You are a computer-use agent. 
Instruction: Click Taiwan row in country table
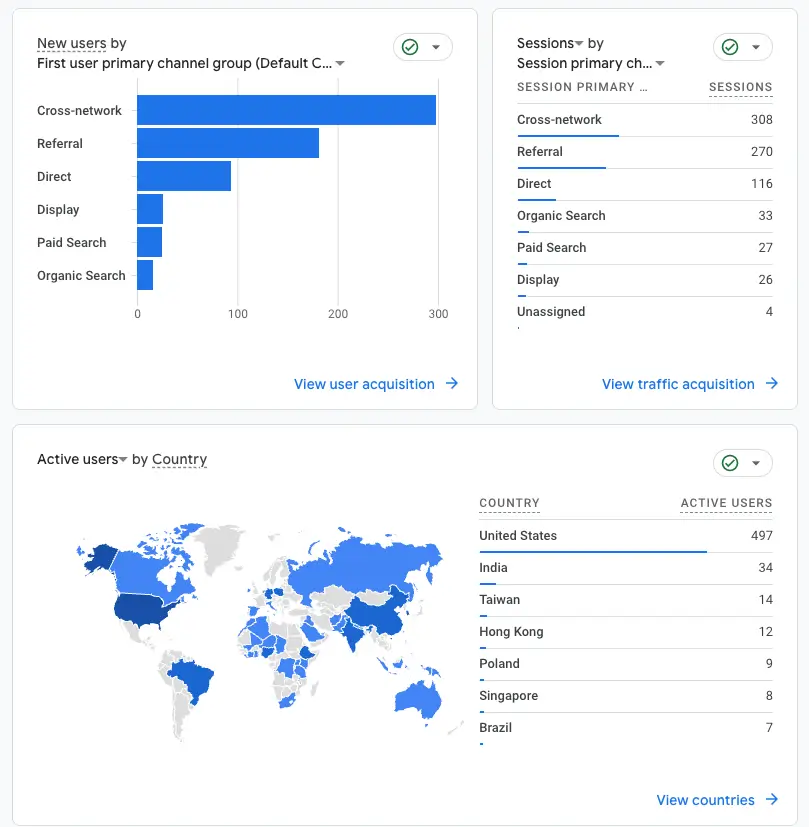coord(626,601)
